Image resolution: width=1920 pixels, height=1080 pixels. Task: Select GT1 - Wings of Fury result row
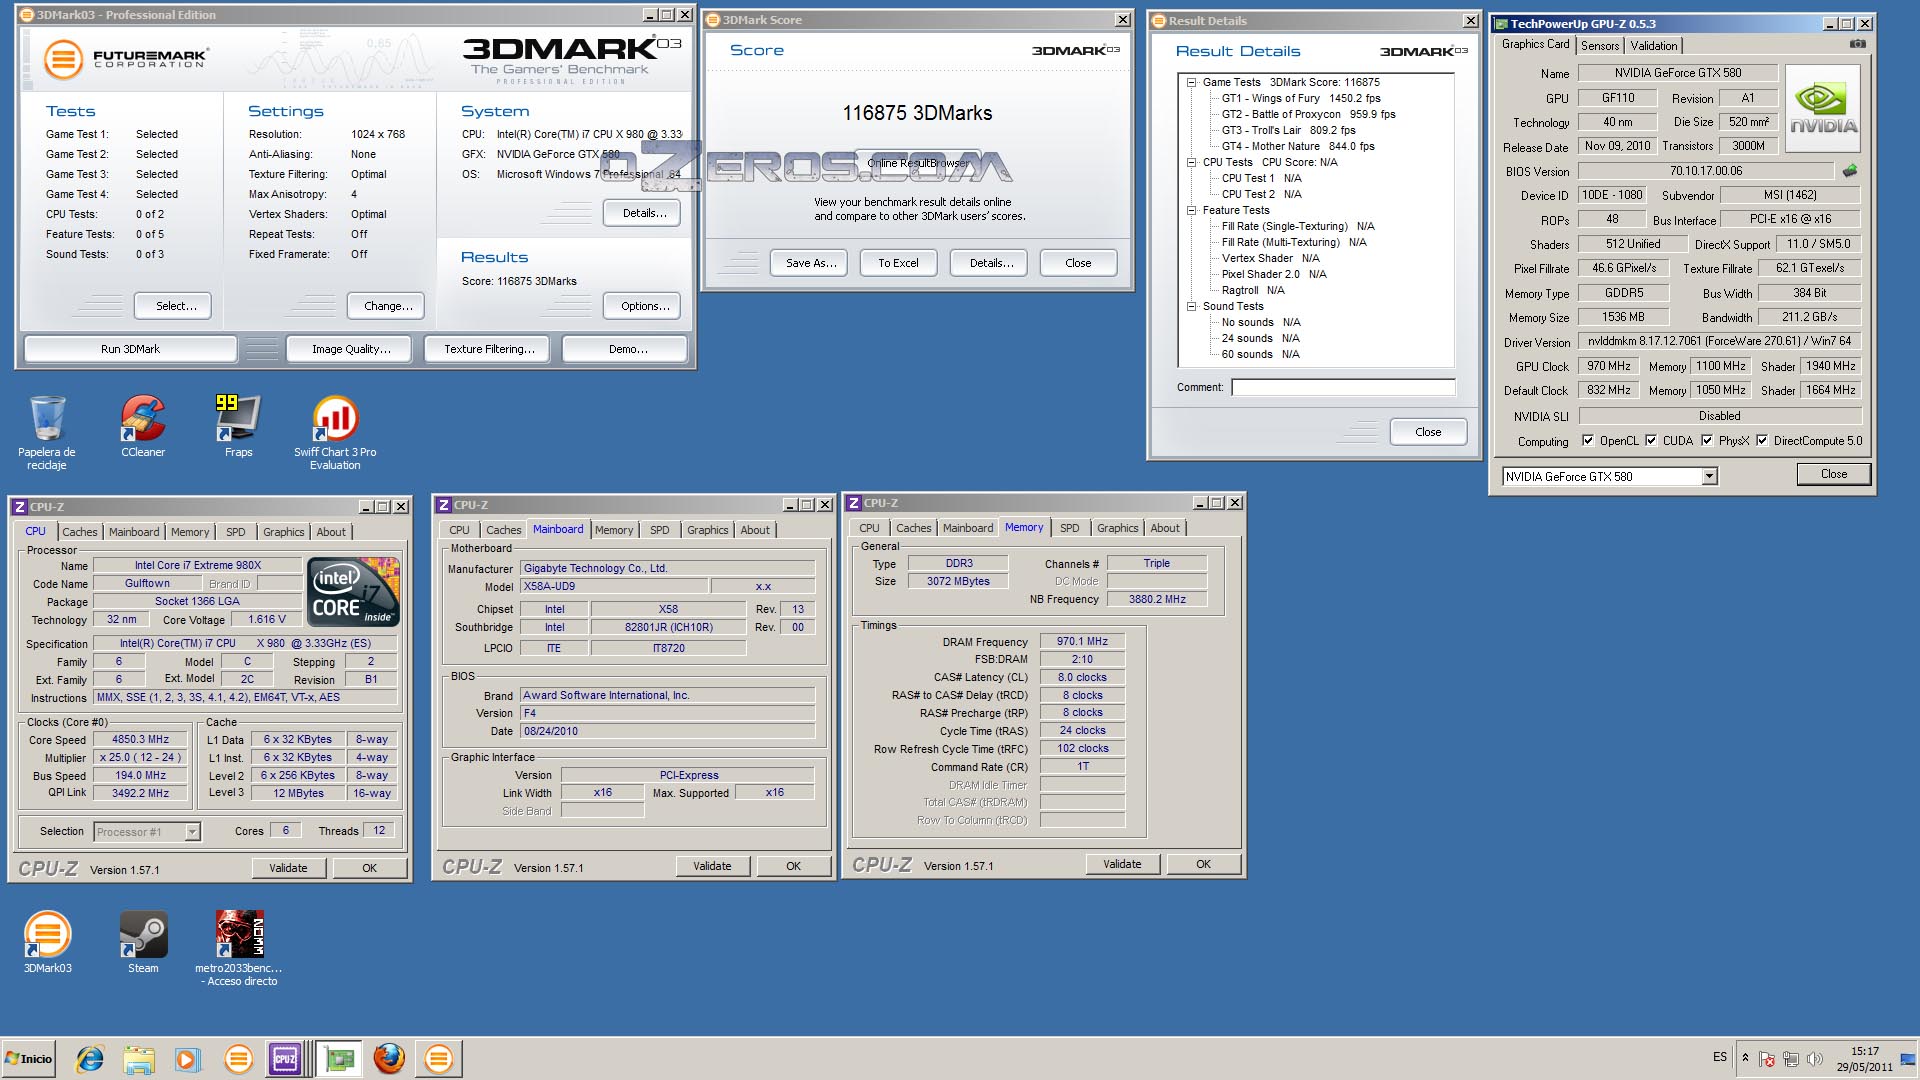(x=1300, y=98)
